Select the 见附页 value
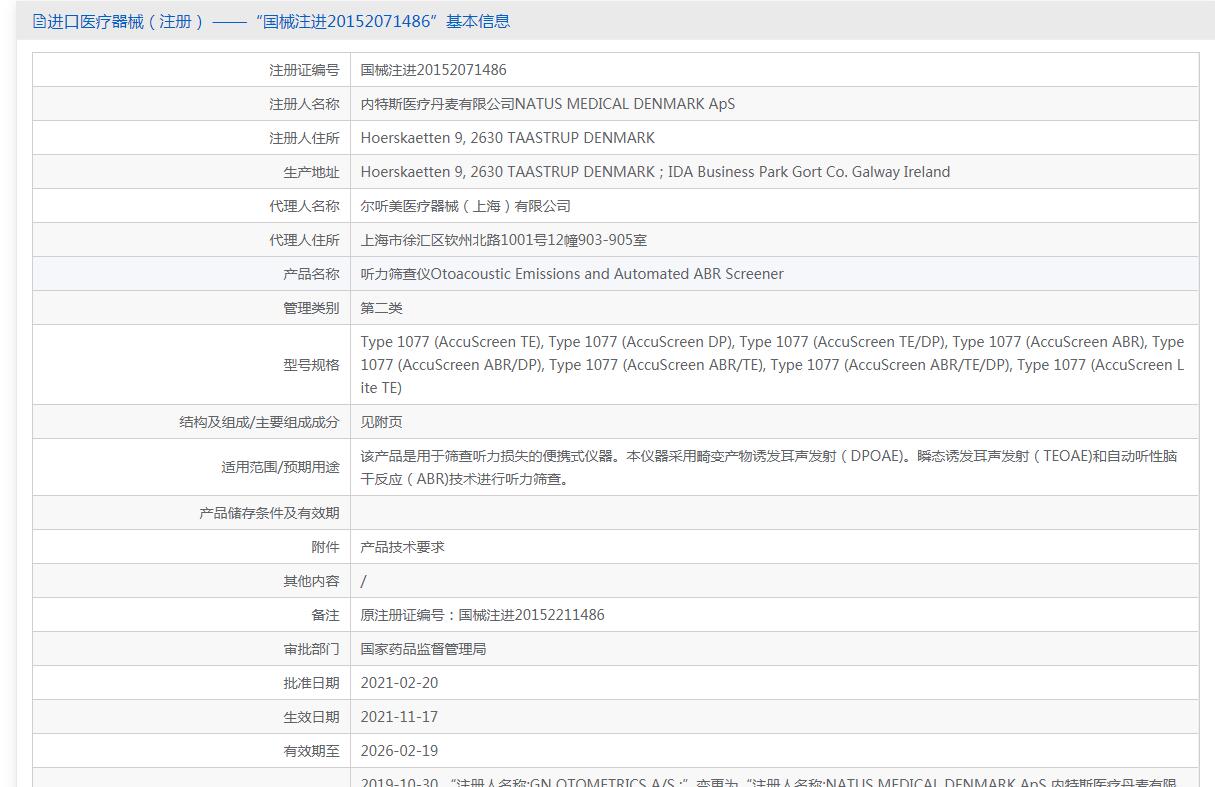The width and height of the screenshot is (1215, 787). [382, 422]
